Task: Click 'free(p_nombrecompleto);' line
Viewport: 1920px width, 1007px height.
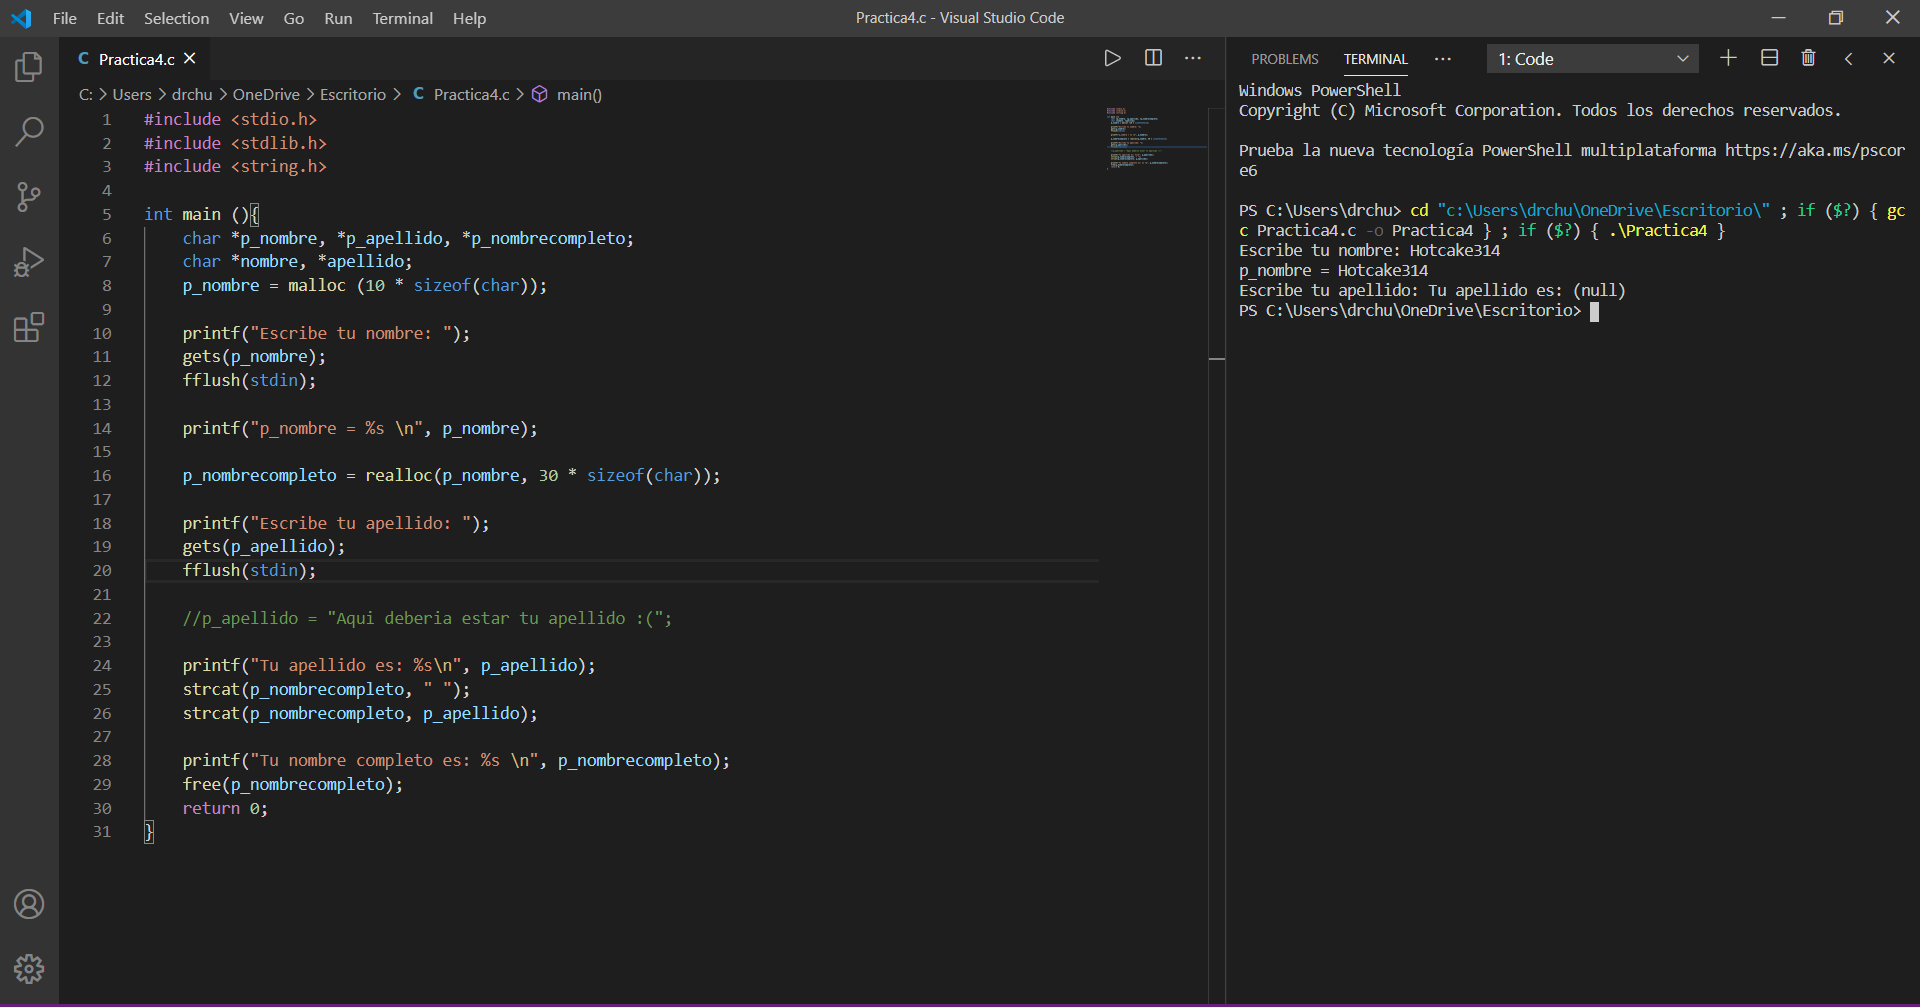Action: pyautogui.click(x=293, y=784)
